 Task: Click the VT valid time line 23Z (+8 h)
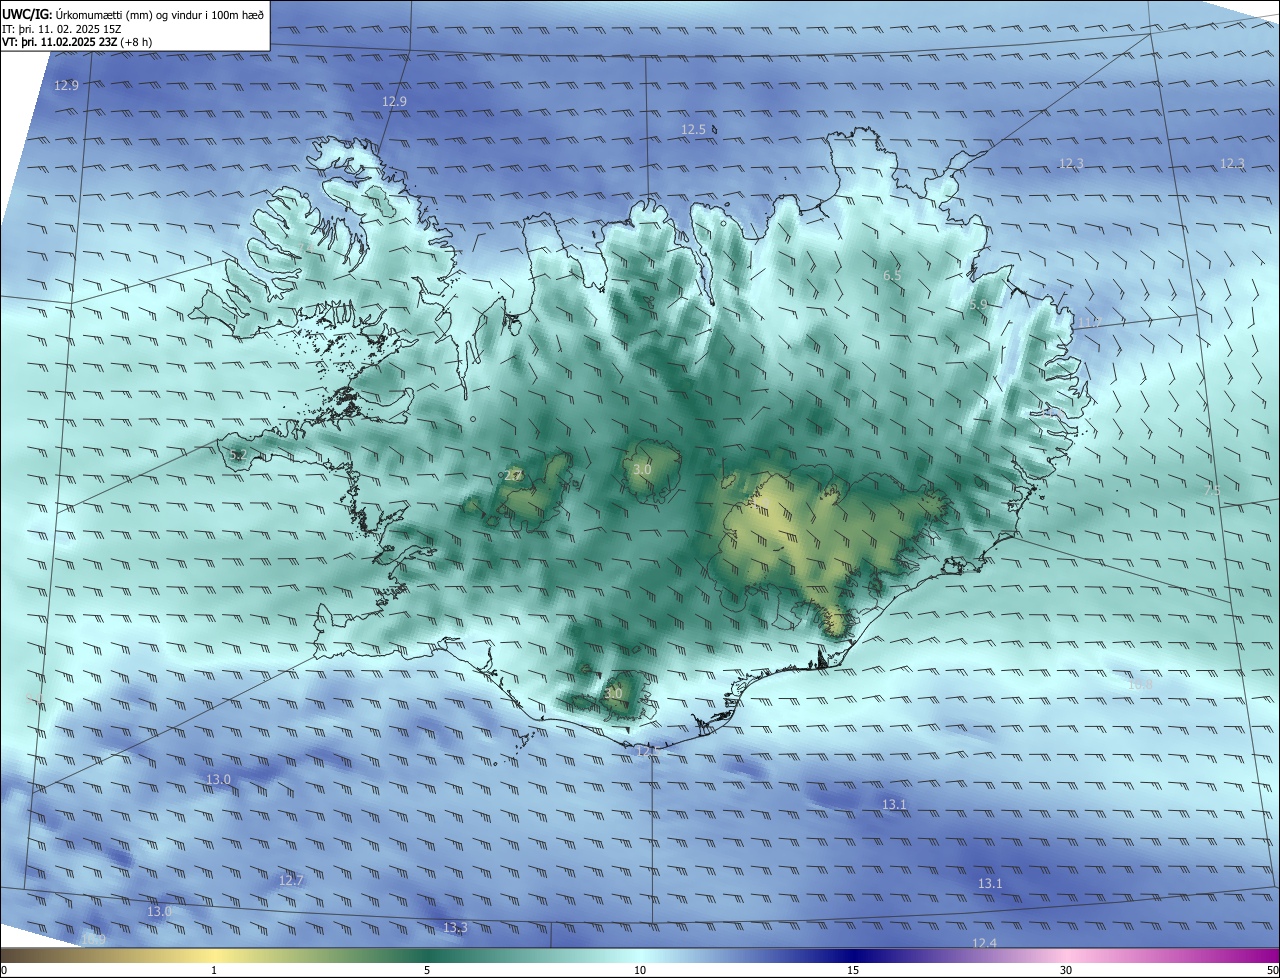click(77, 43)
